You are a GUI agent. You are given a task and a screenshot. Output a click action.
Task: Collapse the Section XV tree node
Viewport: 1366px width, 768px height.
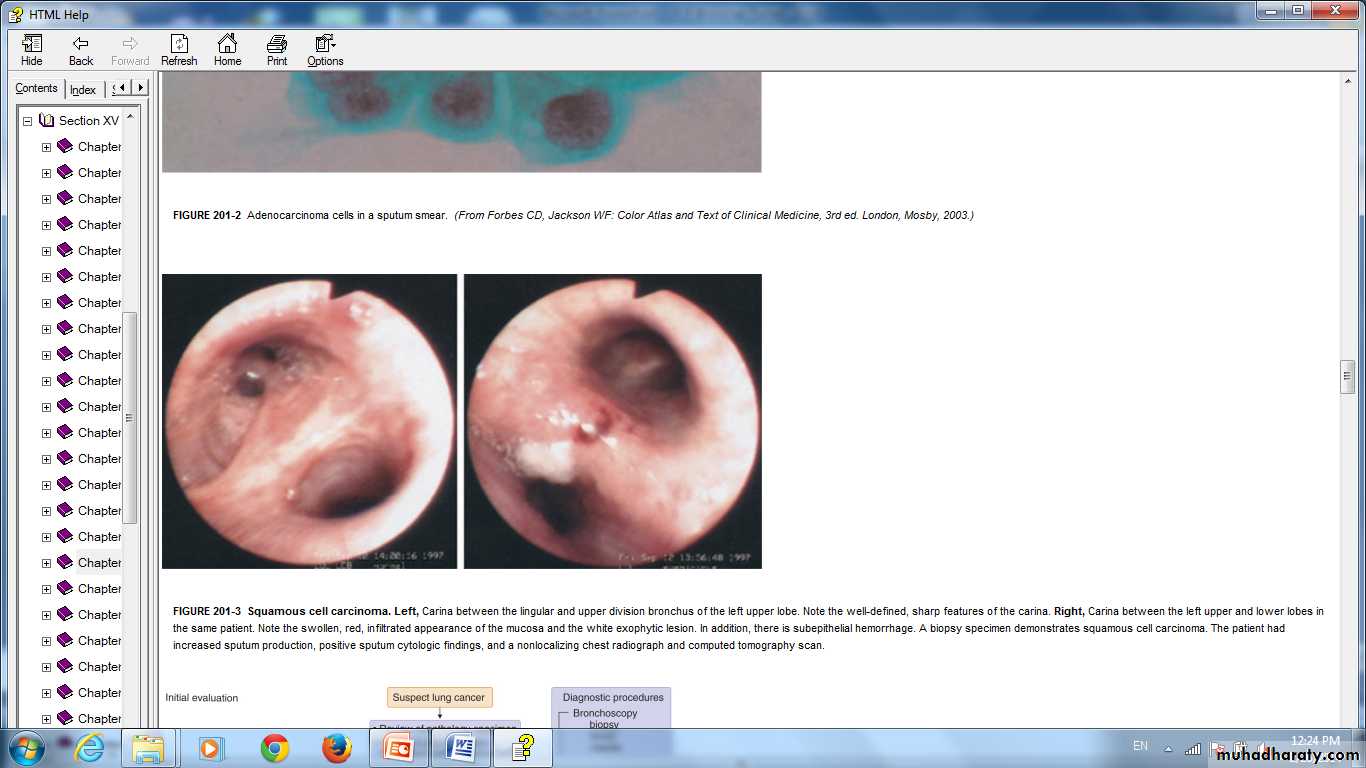(x=28, y=121)
